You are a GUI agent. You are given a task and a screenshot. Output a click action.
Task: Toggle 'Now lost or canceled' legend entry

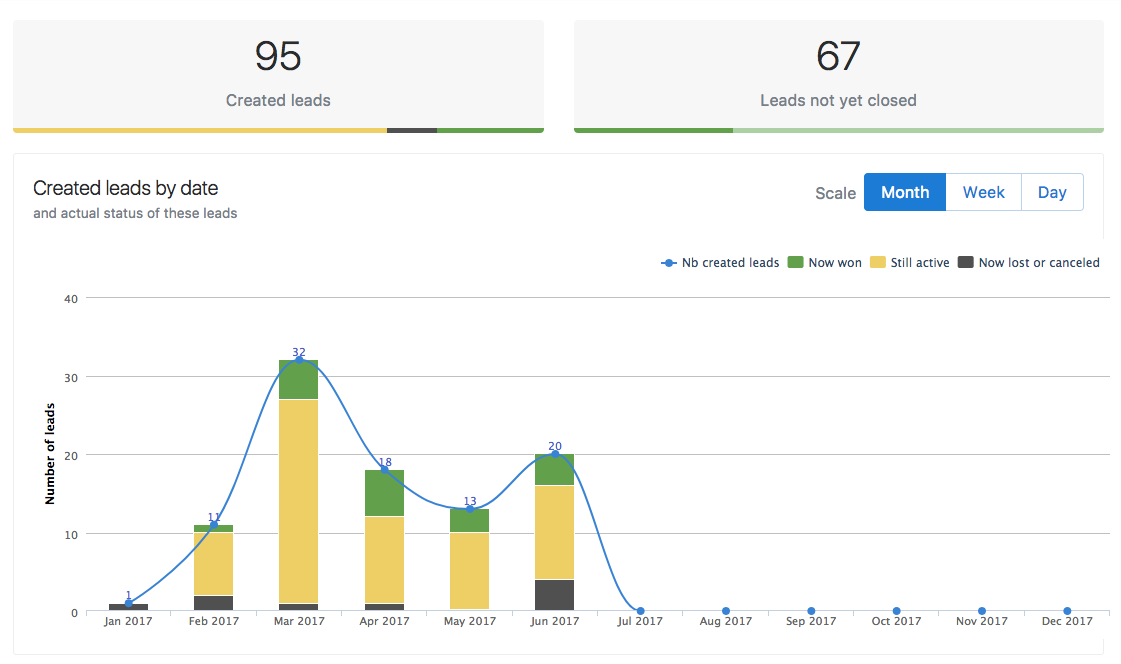click(1029, 263)
